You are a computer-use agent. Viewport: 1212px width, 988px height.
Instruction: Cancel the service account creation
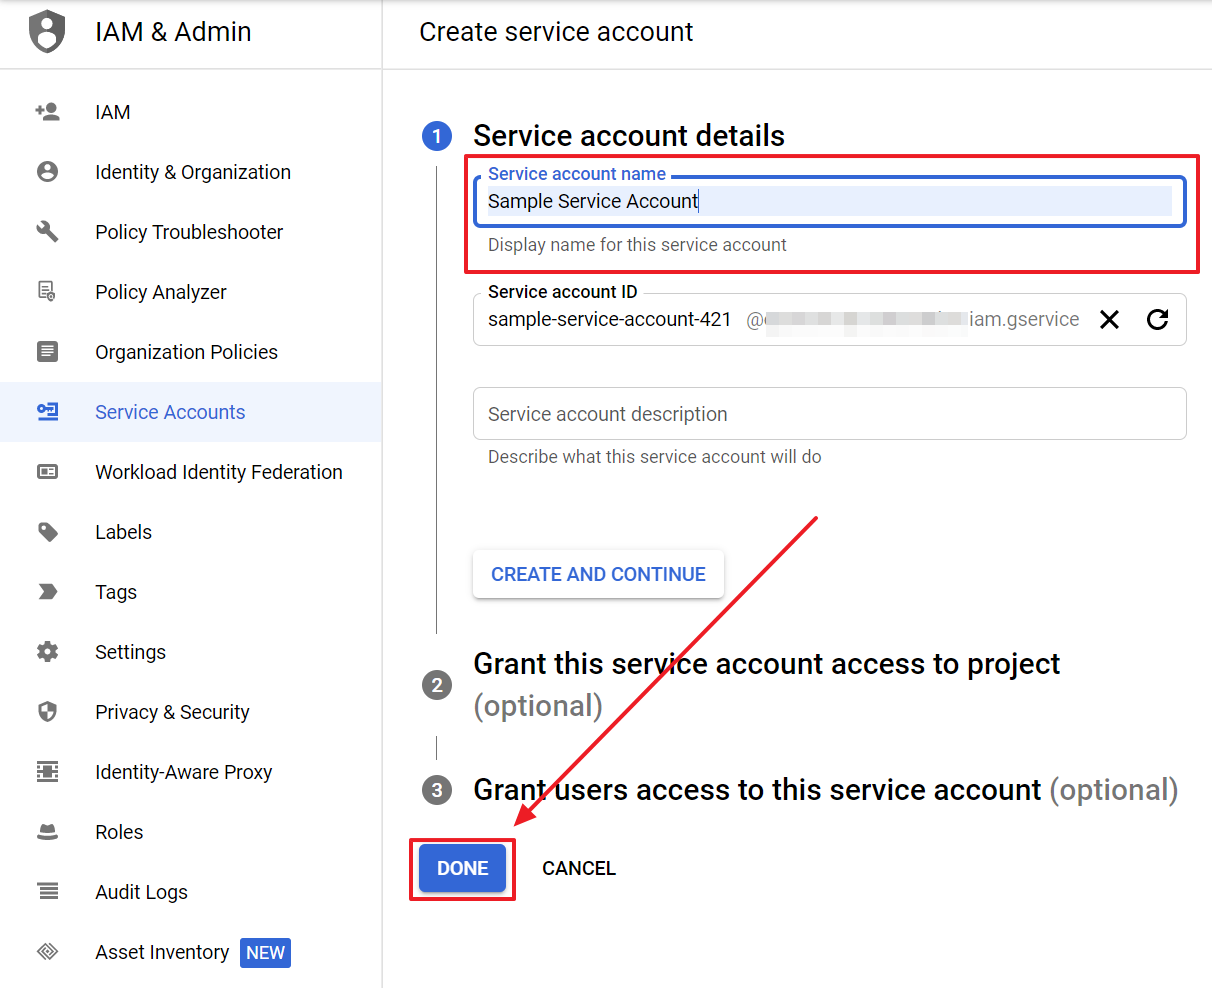pos(578,868)
